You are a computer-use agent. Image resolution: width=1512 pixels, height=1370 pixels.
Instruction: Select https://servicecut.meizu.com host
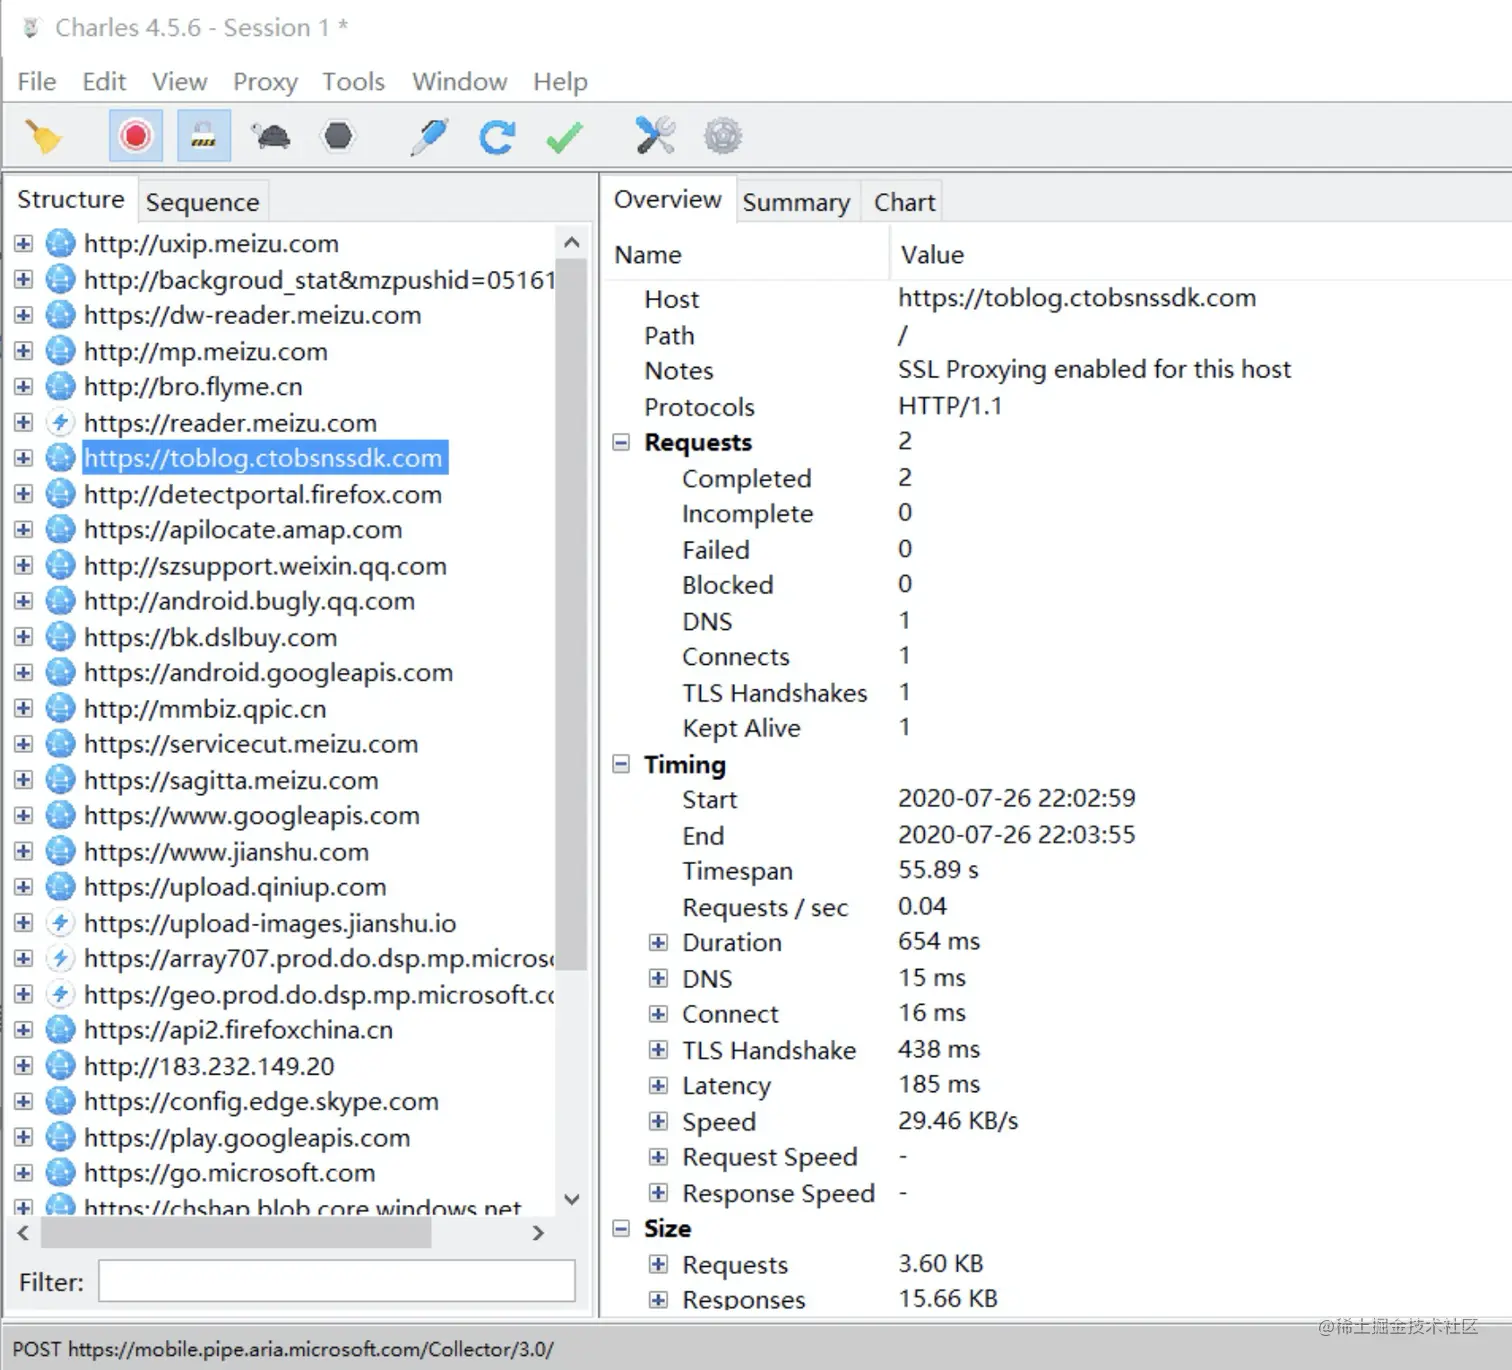click(251, 744)
